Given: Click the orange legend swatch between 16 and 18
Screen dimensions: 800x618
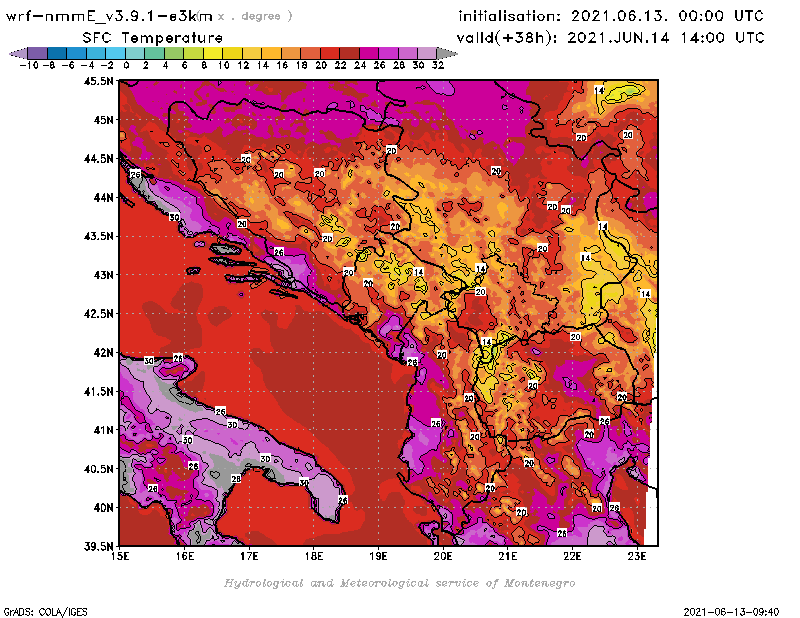Looking at the screenshot, I should point(291,53).
